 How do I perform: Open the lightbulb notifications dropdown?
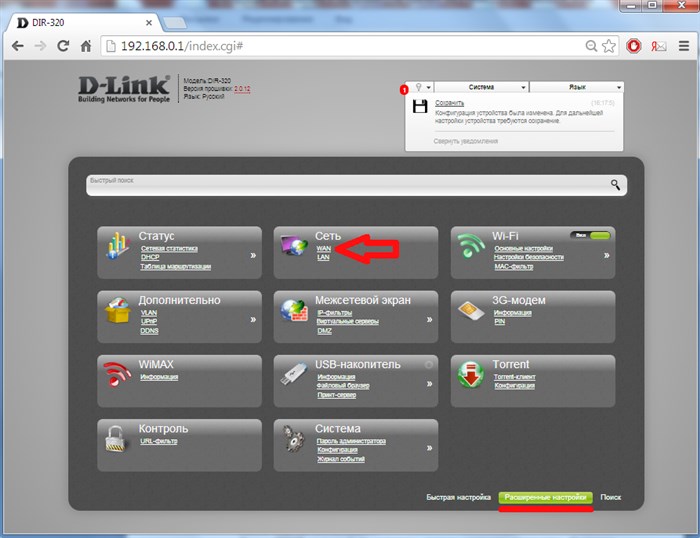click(x=422, y=87)
